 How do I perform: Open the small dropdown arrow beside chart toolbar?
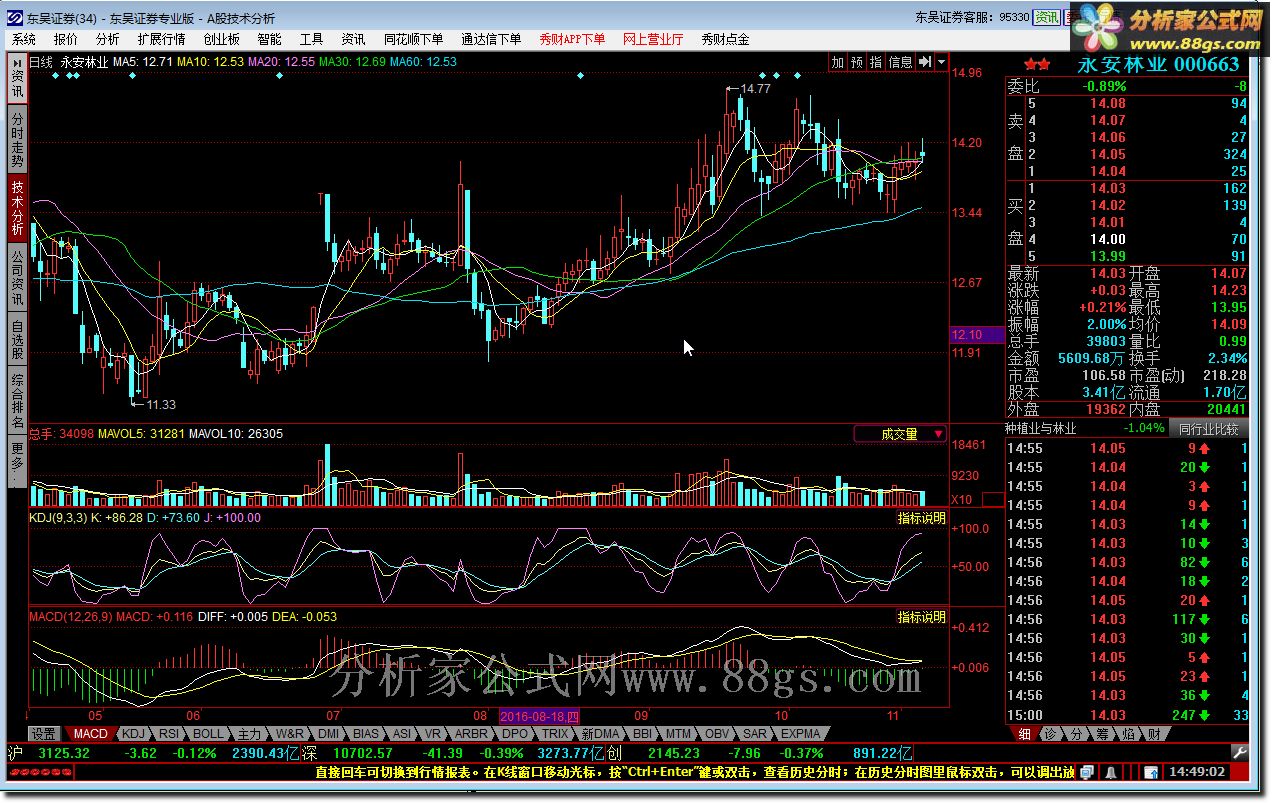pos(941,62)
